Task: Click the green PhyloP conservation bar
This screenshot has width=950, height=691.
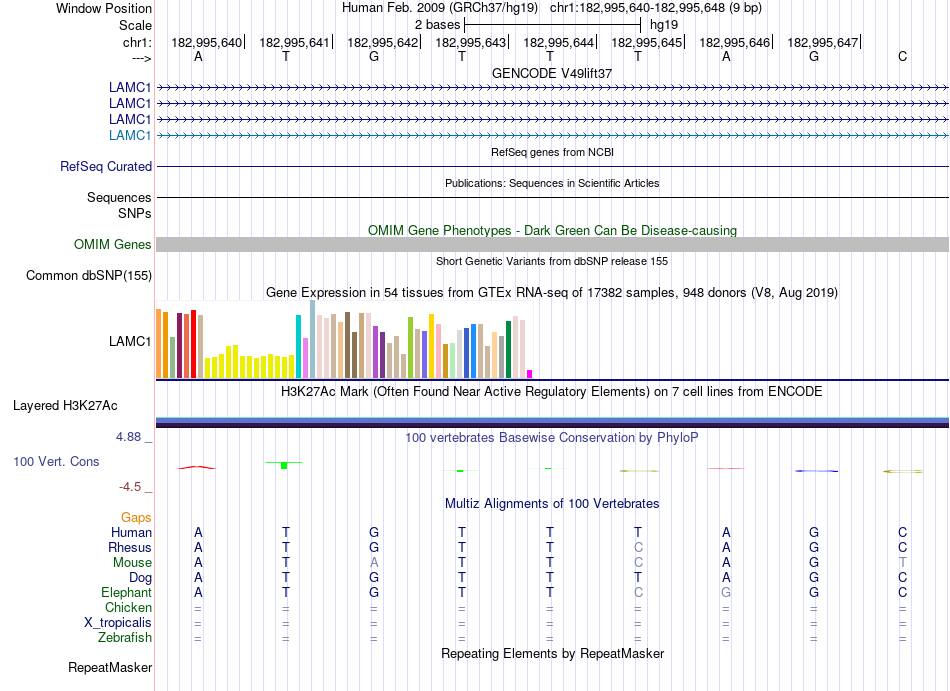Action: pyautogui.click(x=284, y=465)
